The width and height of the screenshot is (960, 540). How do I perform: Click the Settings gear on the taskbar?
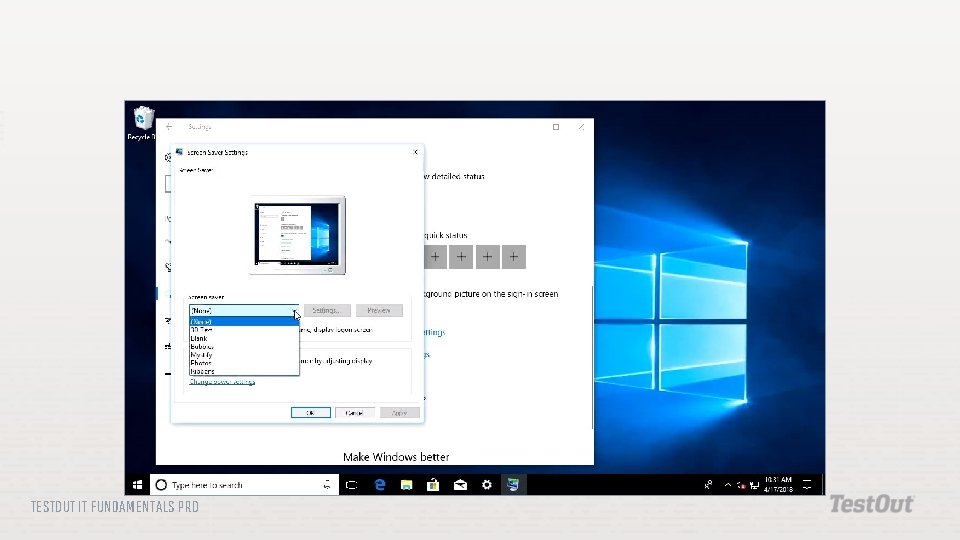click(x=487, y=485)
